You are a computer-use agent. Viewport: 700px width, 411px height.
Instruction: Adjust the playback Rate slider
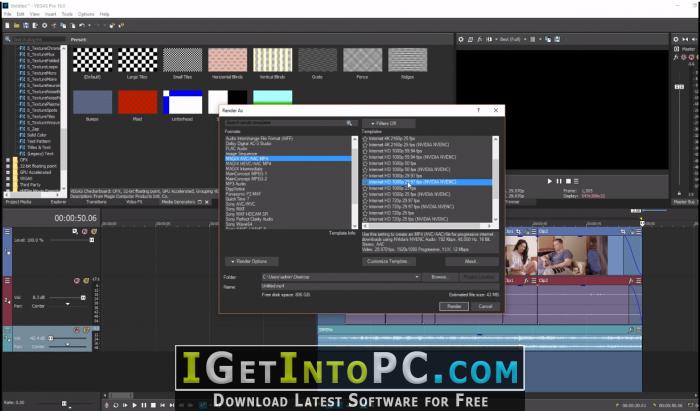64,403
